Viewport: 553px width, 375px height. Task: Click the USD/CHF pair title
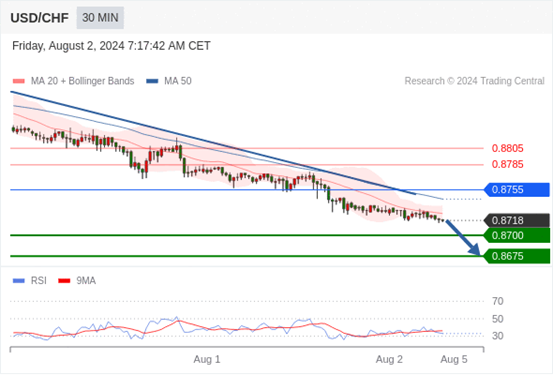point(40,18)
